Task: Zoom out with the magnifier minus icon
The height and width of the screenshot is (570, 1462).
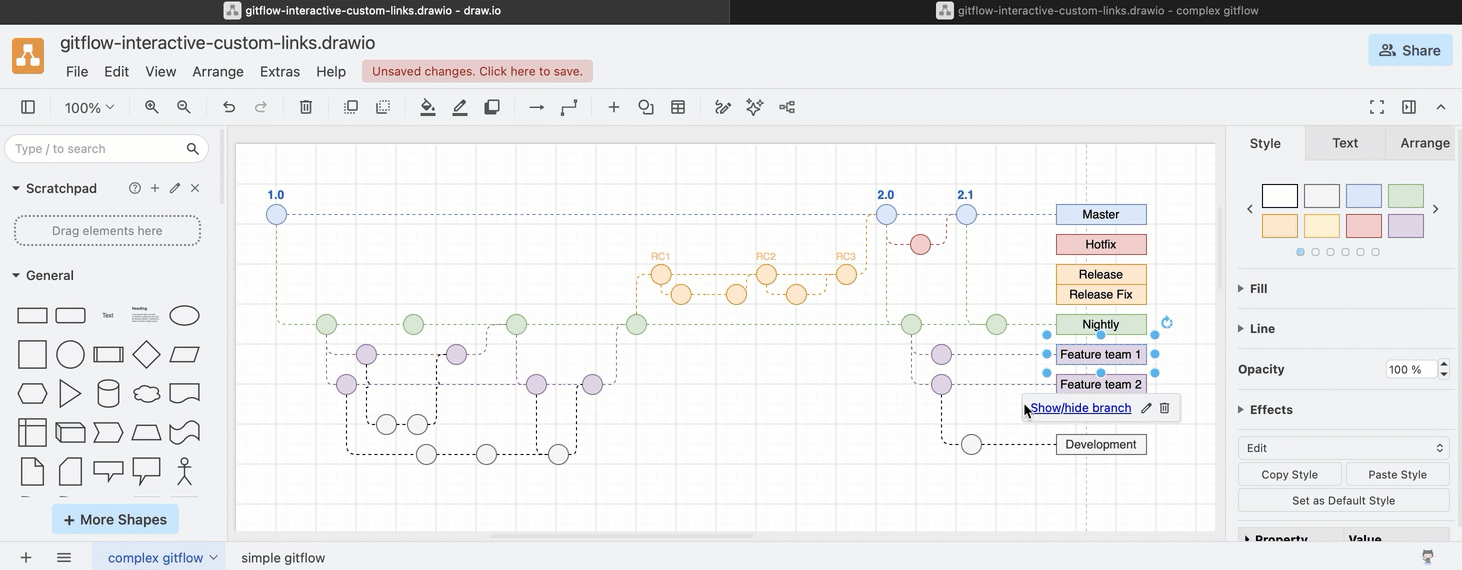Action: click(x=184, y=107)
